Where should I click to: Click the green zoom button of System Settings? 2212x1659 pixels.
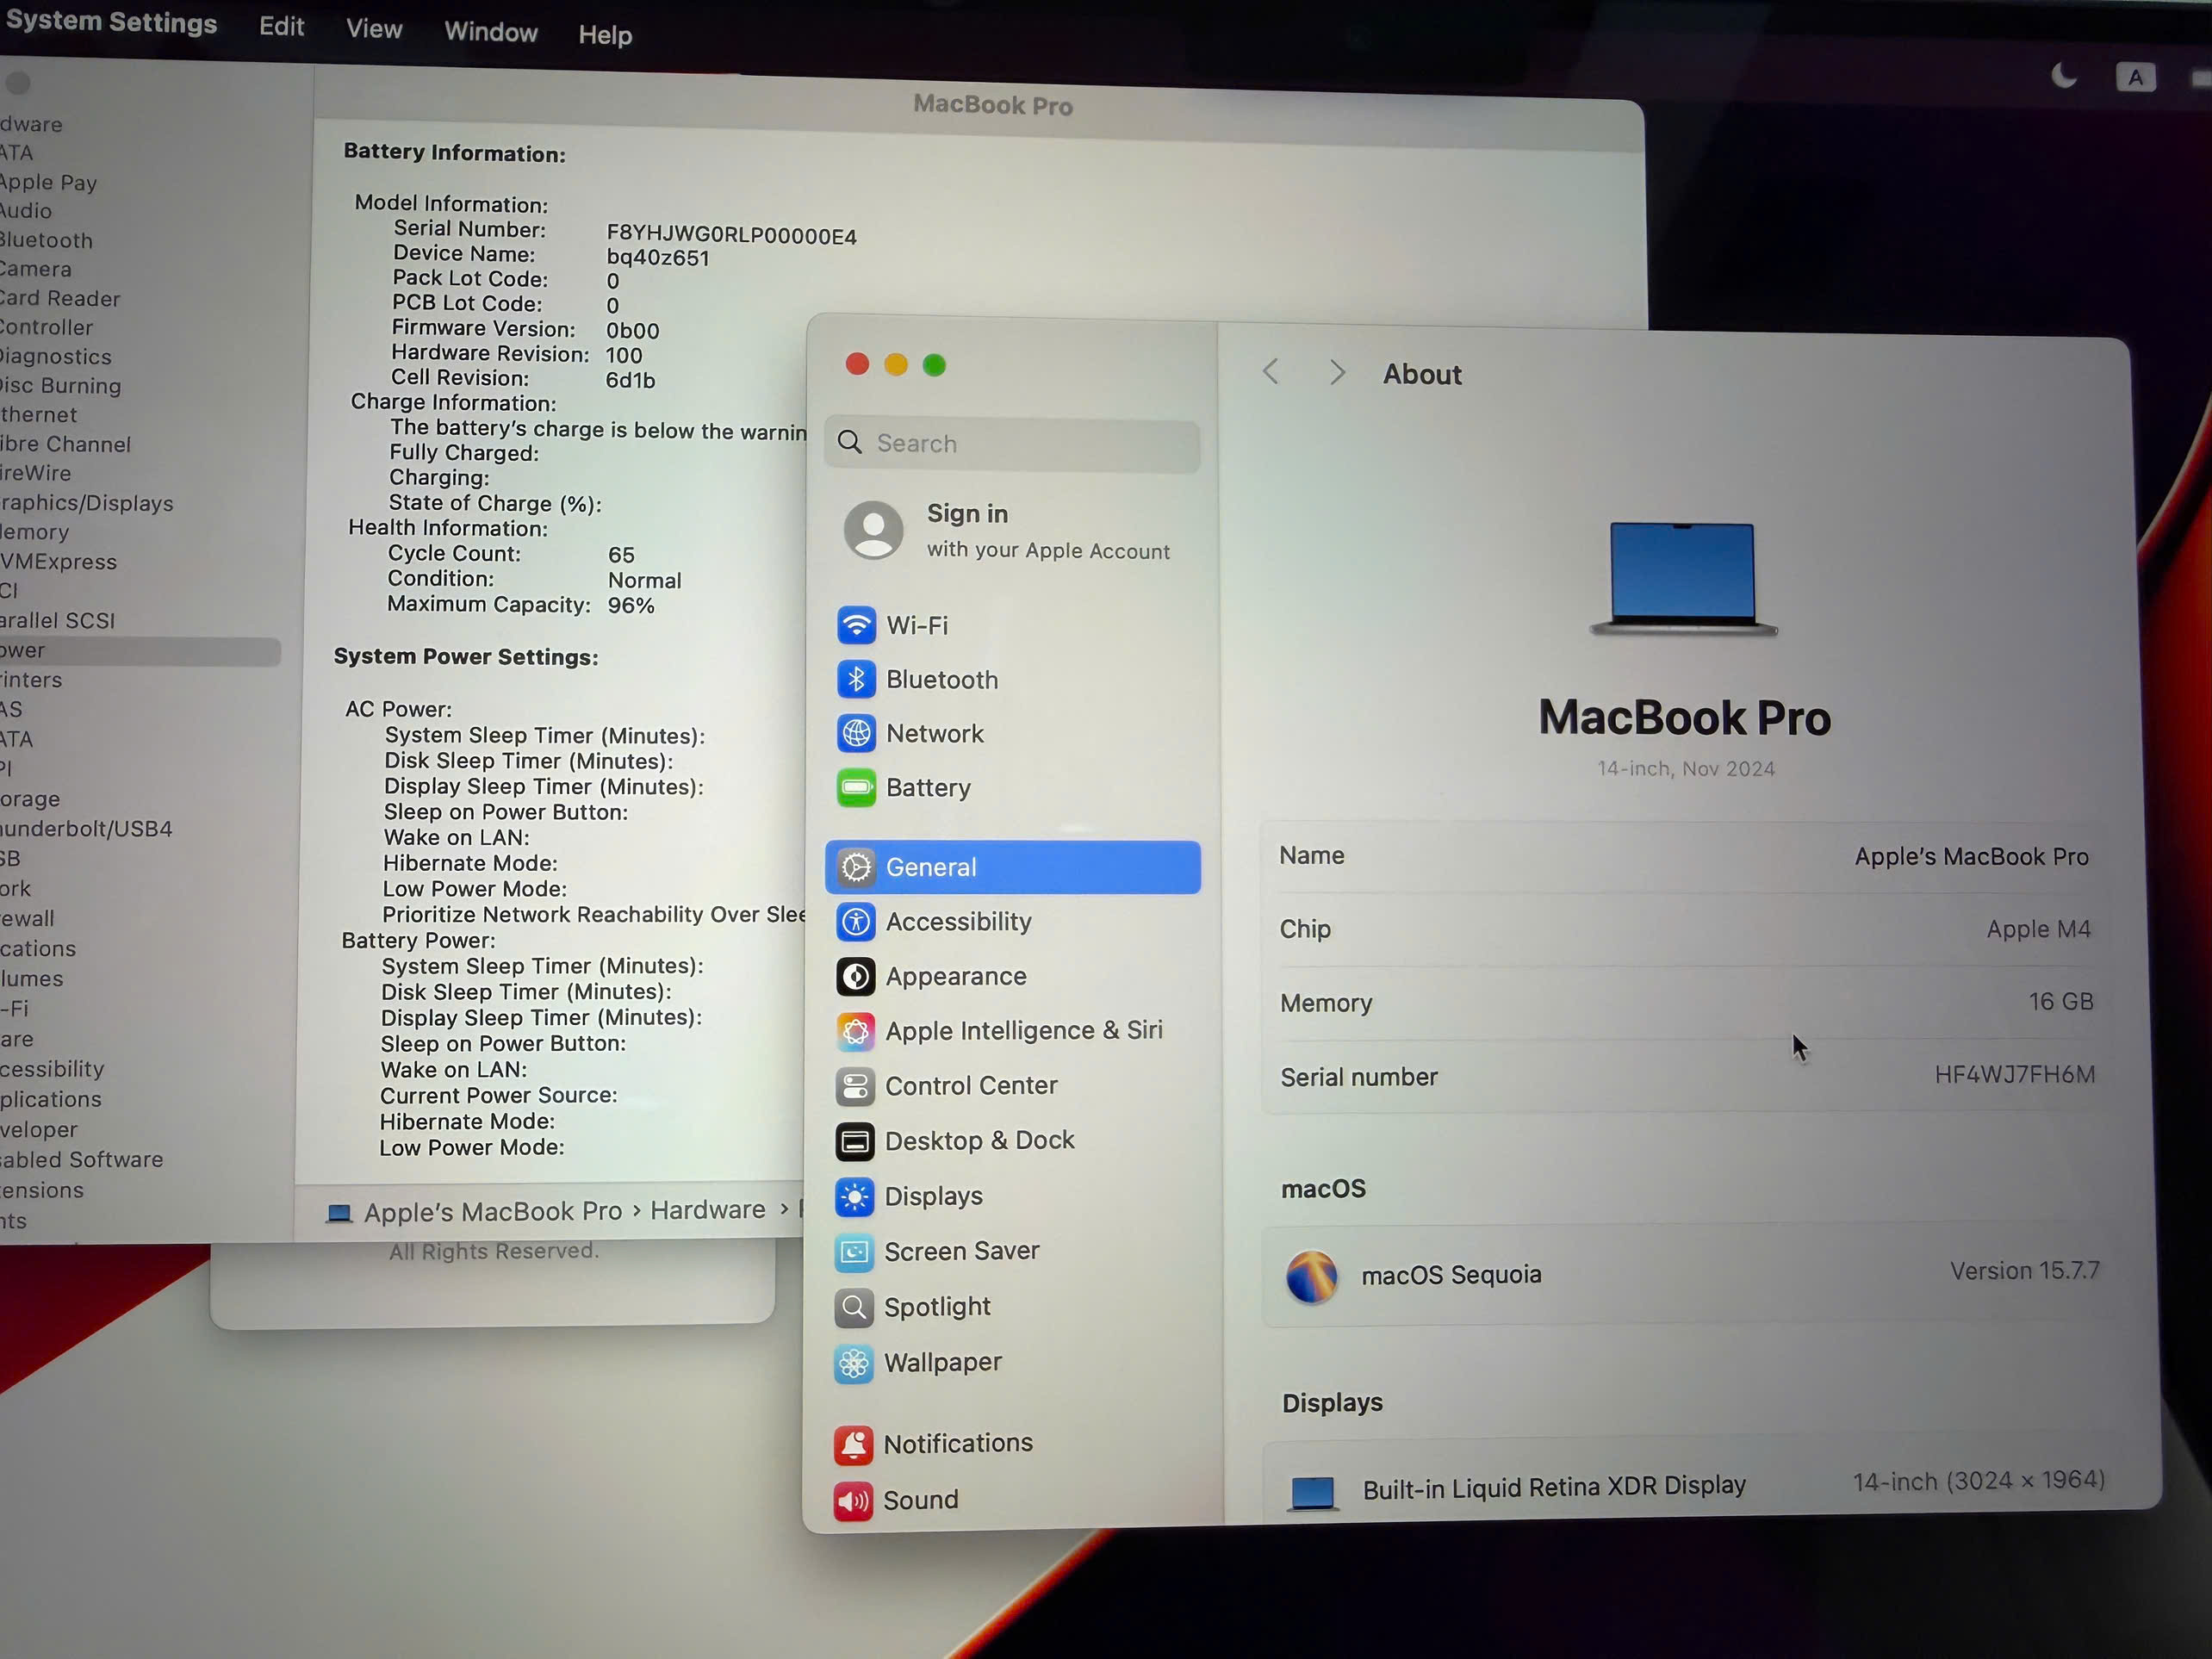(x=934, y=365)
